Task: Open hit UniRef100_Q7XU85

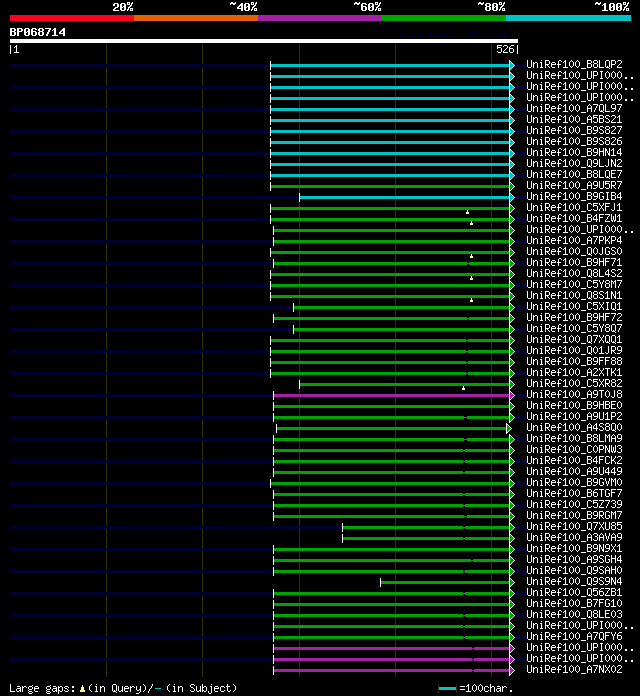Action: coord(574,527)
